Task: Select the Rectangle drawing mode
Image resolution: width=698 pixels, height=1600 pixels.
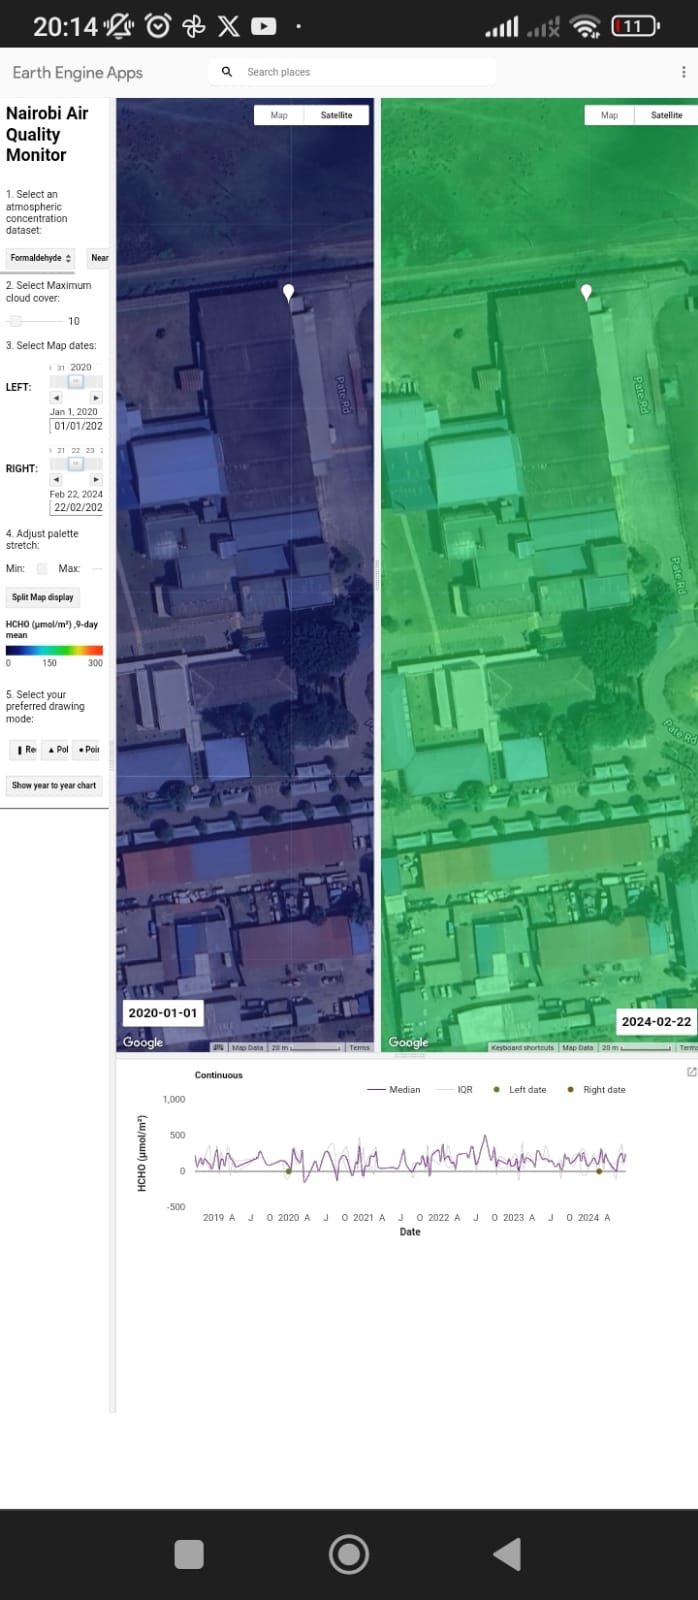Action: point(23,750)
